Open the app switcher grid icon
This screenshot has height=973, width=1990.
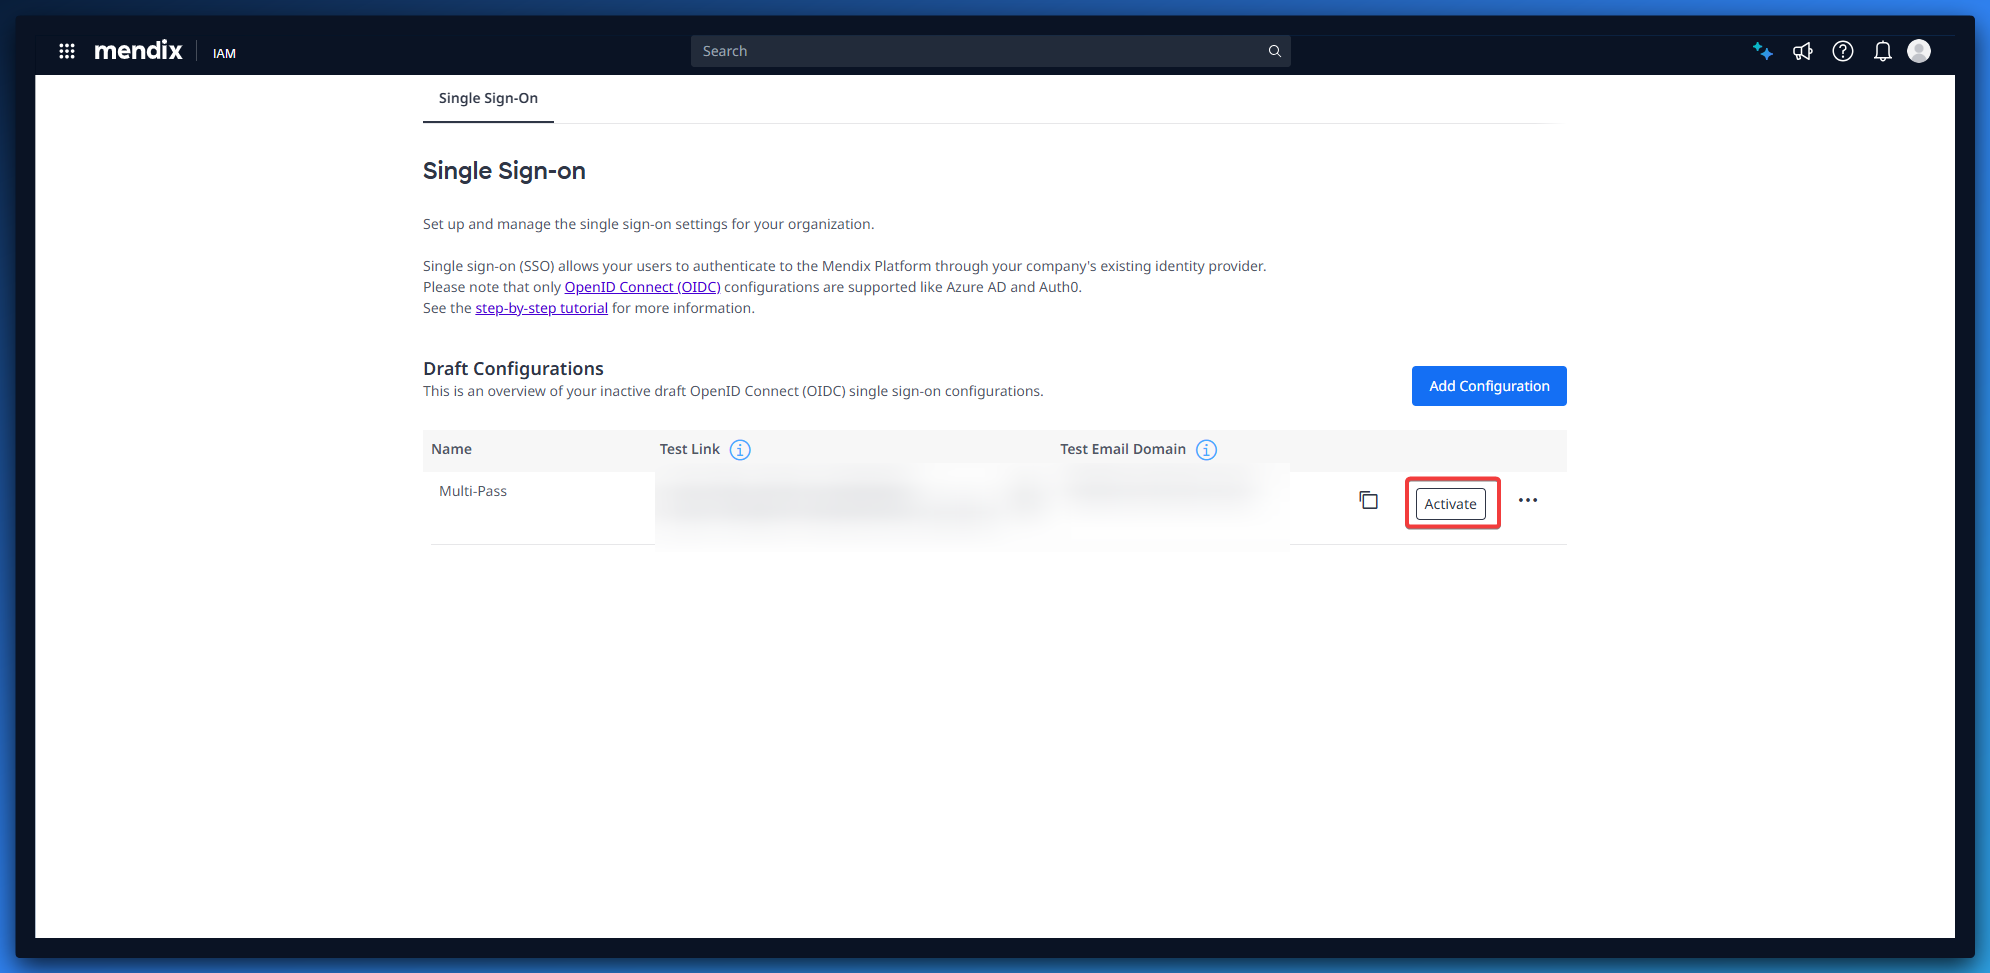click(x=67, y=51)
